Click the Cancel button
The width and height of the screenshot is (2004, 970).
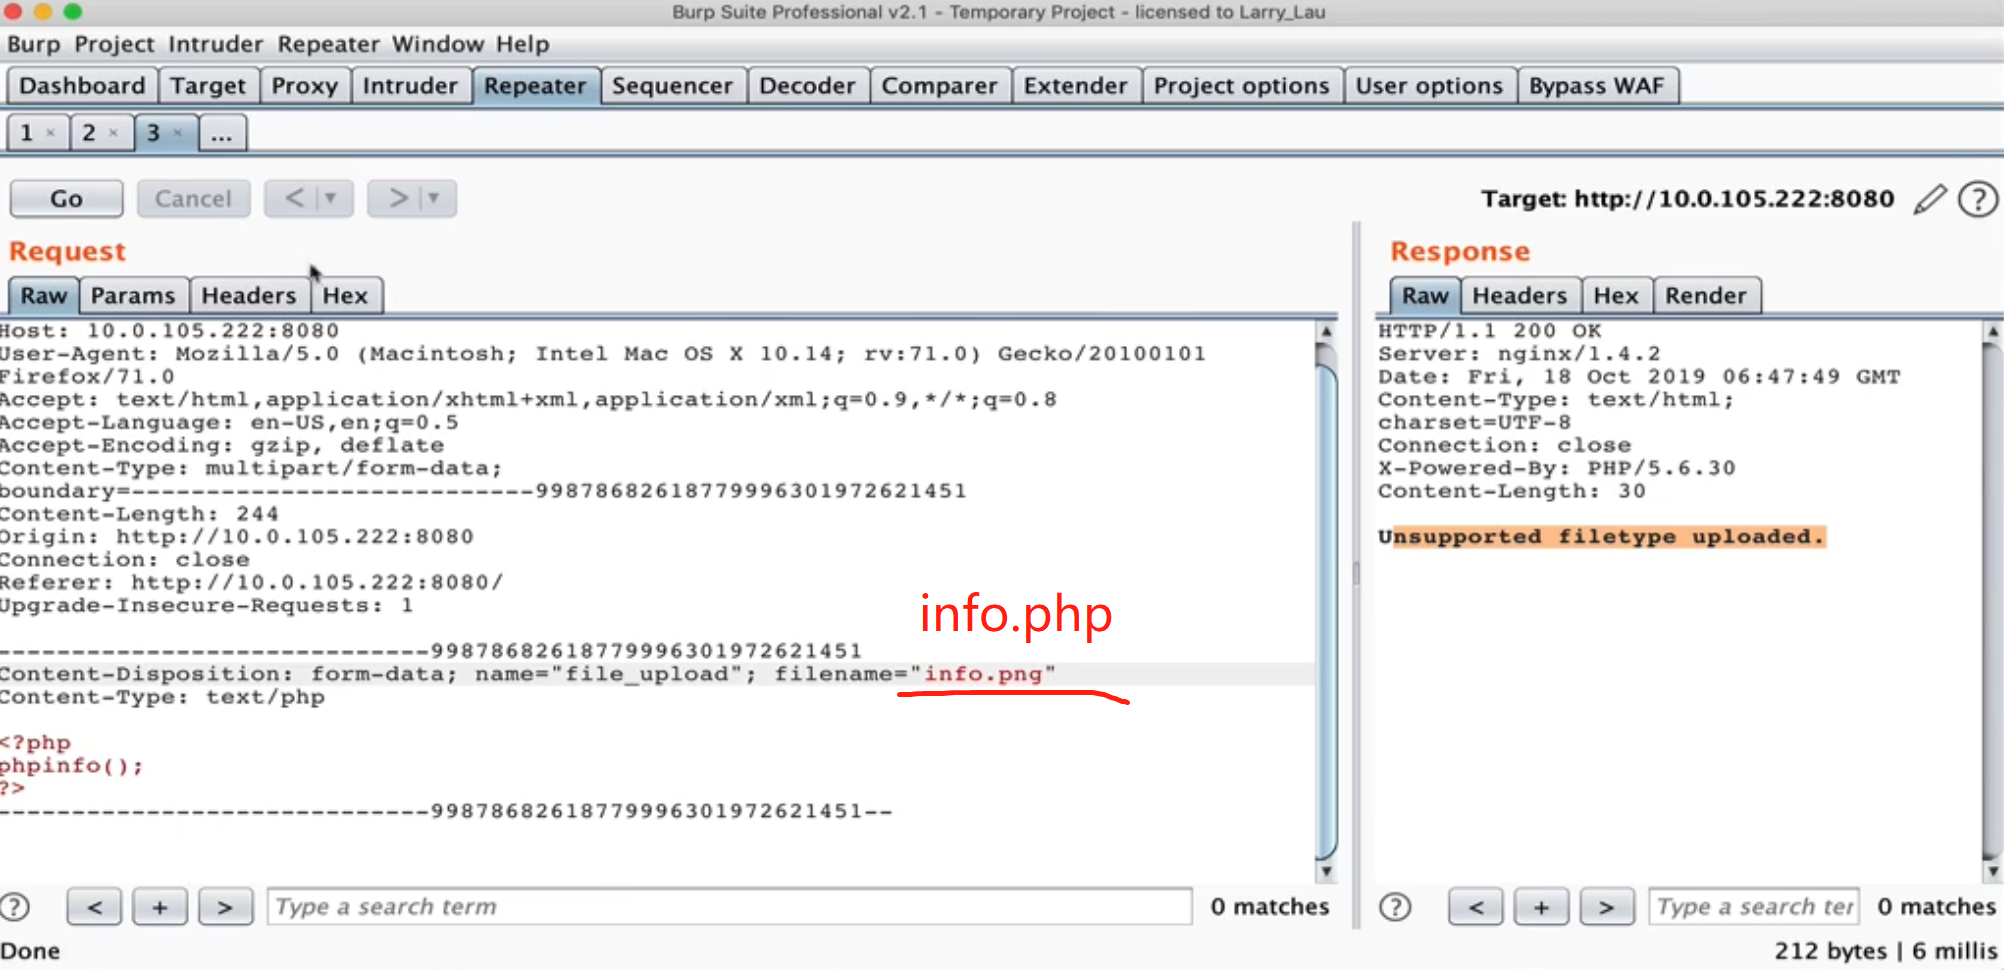point(193,198)
